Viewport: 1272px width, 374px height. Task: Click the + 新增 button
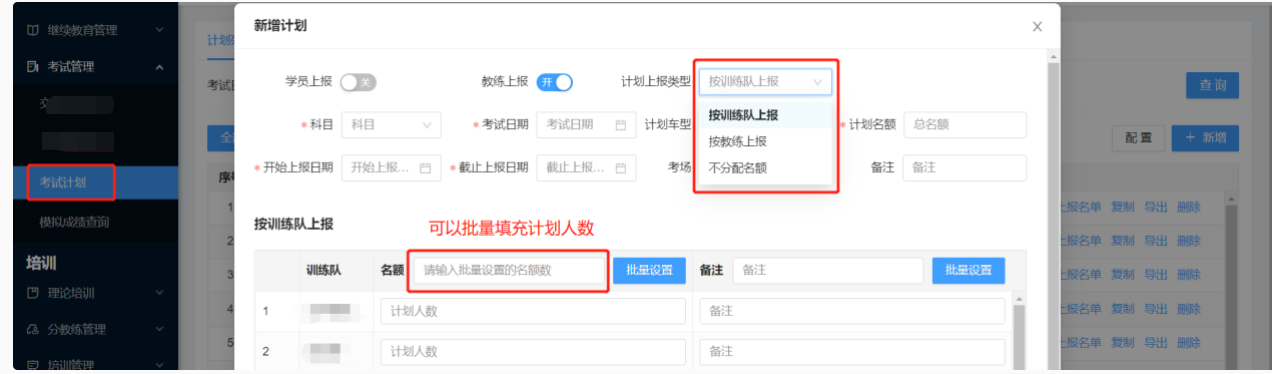coord(1206,138)
